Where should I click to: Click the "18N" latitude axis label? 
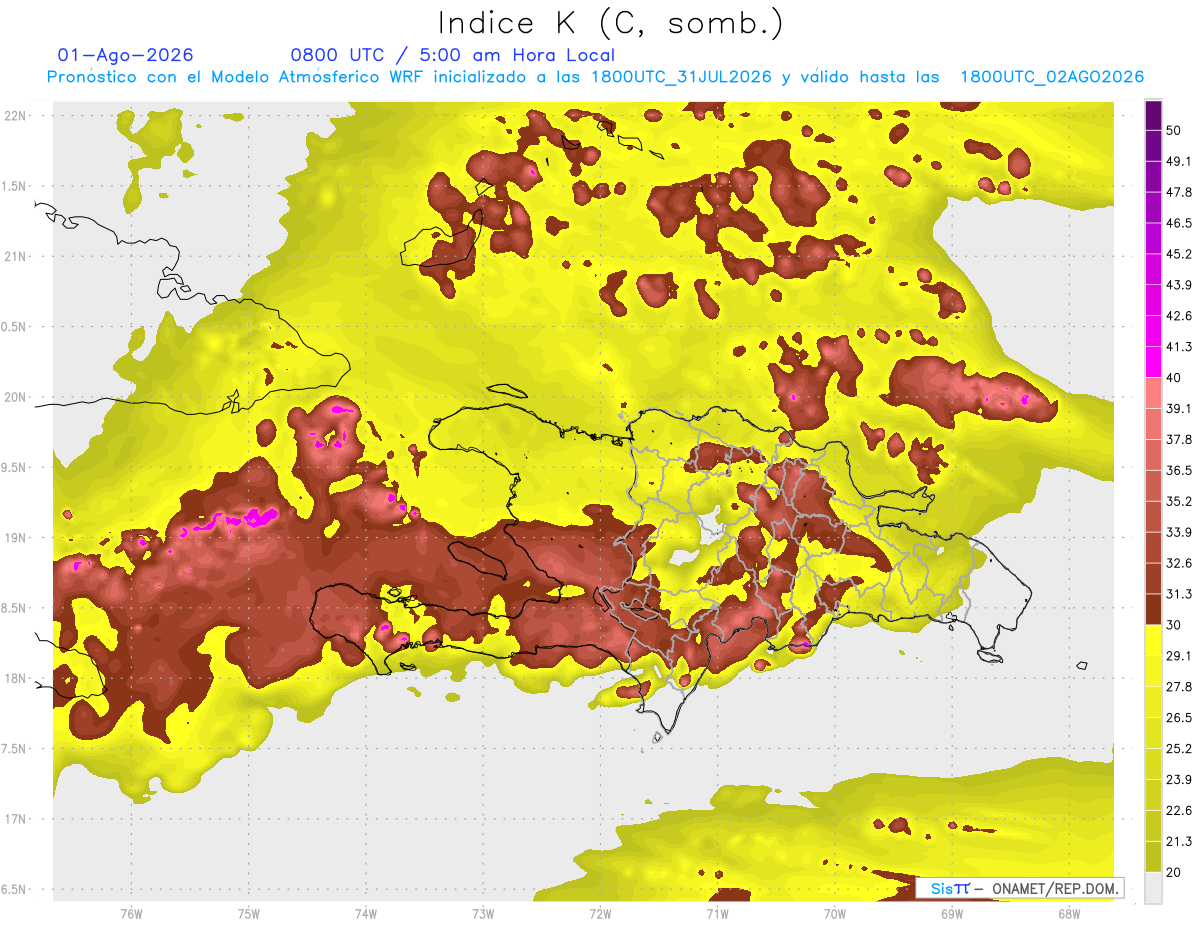click(14, 678)
